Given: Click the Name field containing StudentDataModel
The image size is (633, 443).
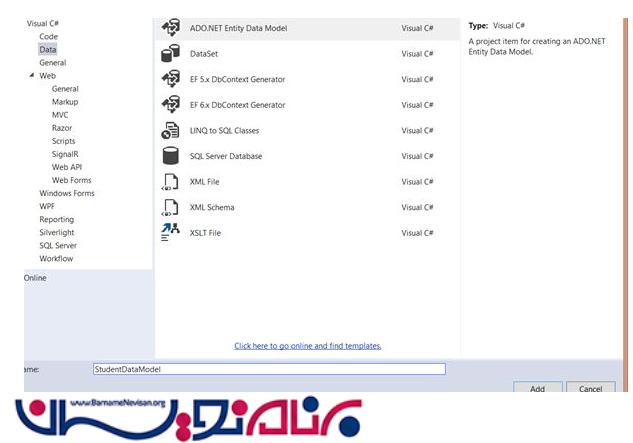Looking at the screenshot, I should tap(269, 369).
